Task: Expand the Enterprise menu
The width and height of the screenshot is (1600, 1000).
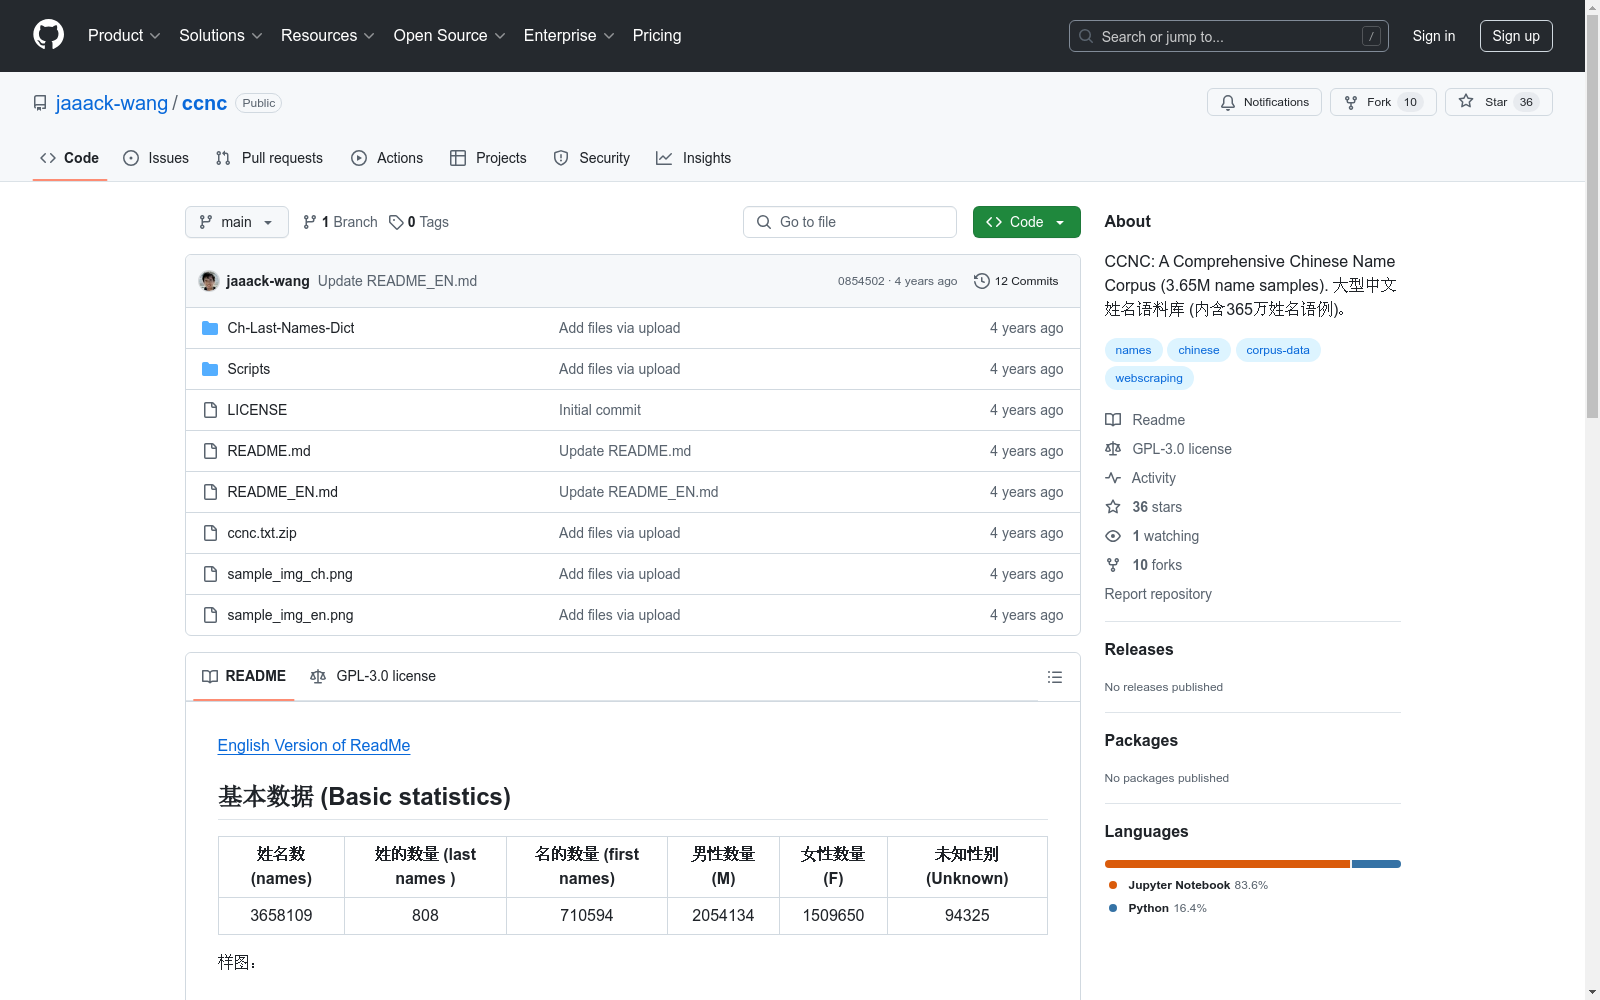Action: (x=569, y=36)
